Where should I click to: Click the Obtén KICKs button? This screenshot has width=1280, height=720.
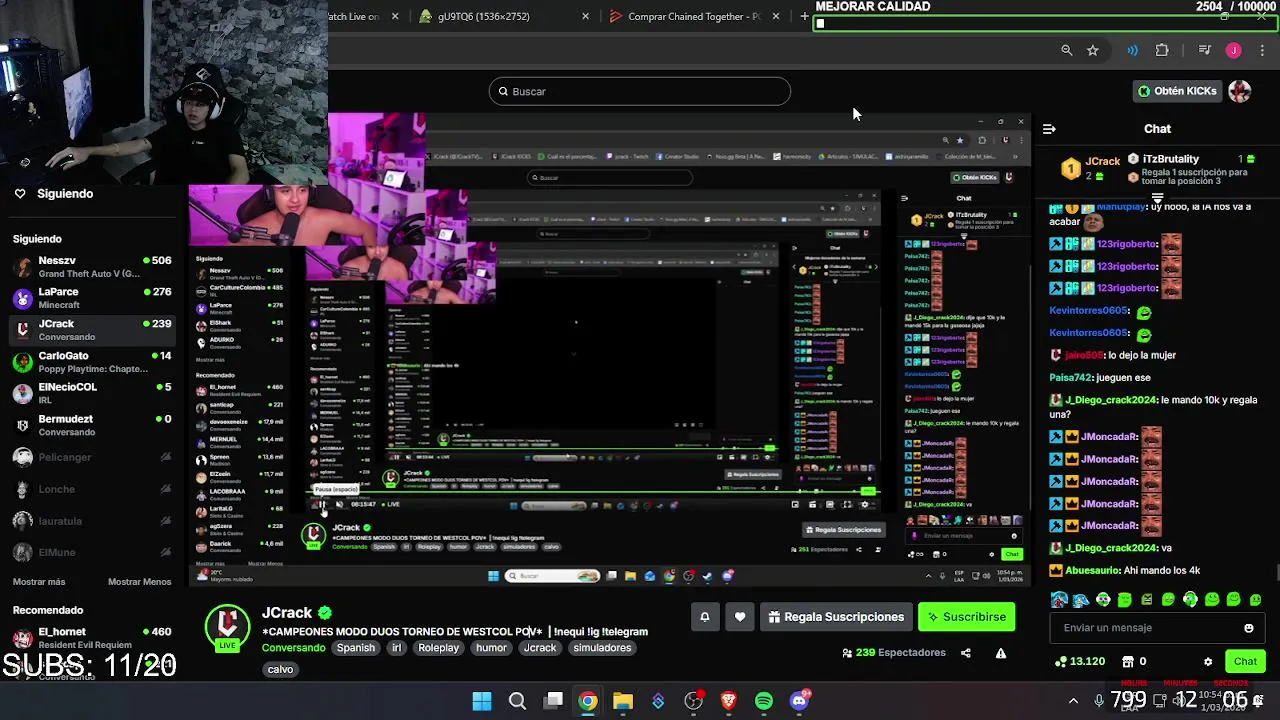(x=1177, y=91)
